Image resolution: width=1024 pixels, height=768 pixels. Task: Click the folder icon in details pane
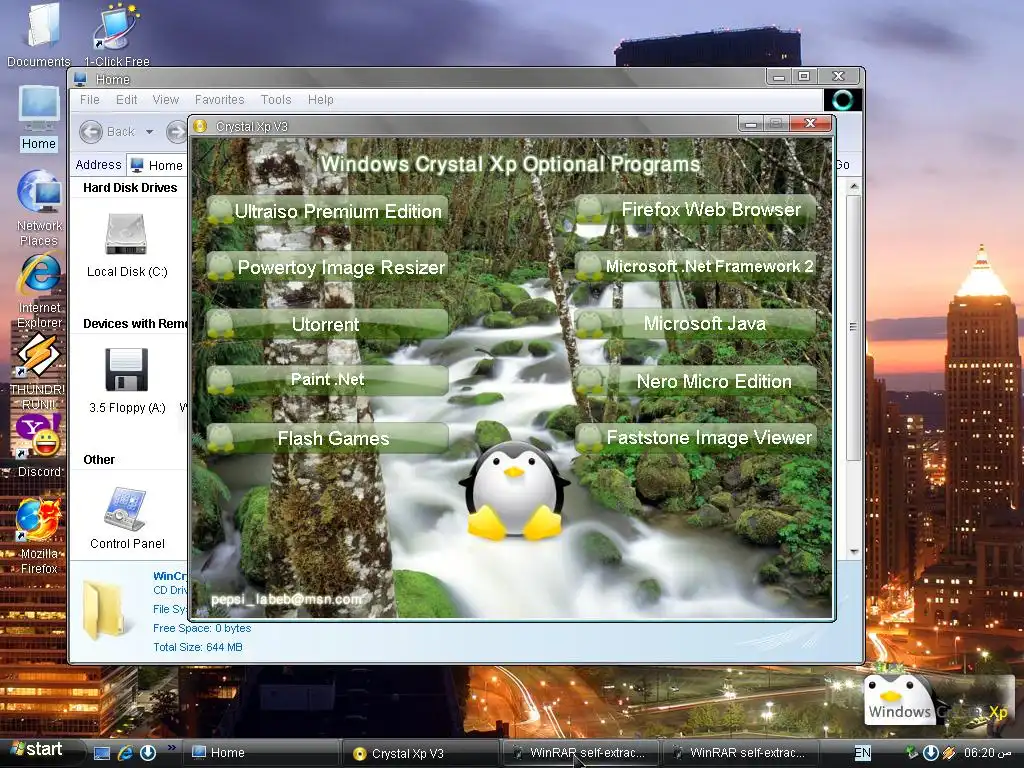(x=104, y=609)
